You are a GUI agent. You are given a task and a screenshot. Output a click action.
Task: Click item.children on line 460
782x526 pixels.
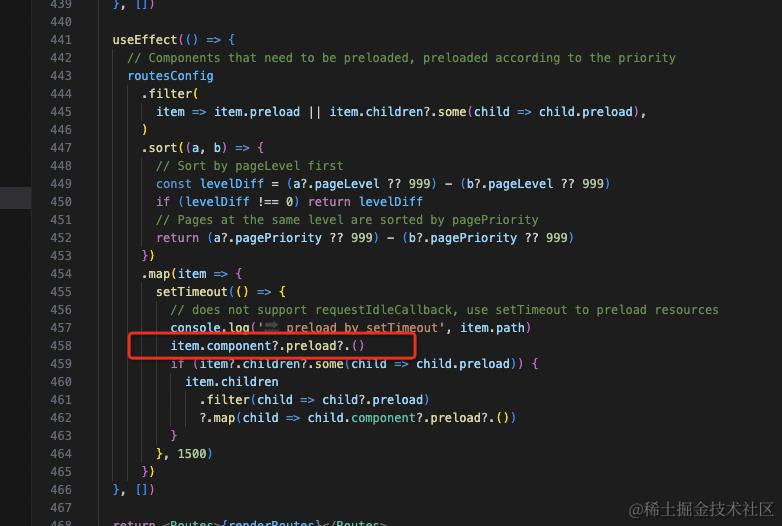tap(231, 381)
